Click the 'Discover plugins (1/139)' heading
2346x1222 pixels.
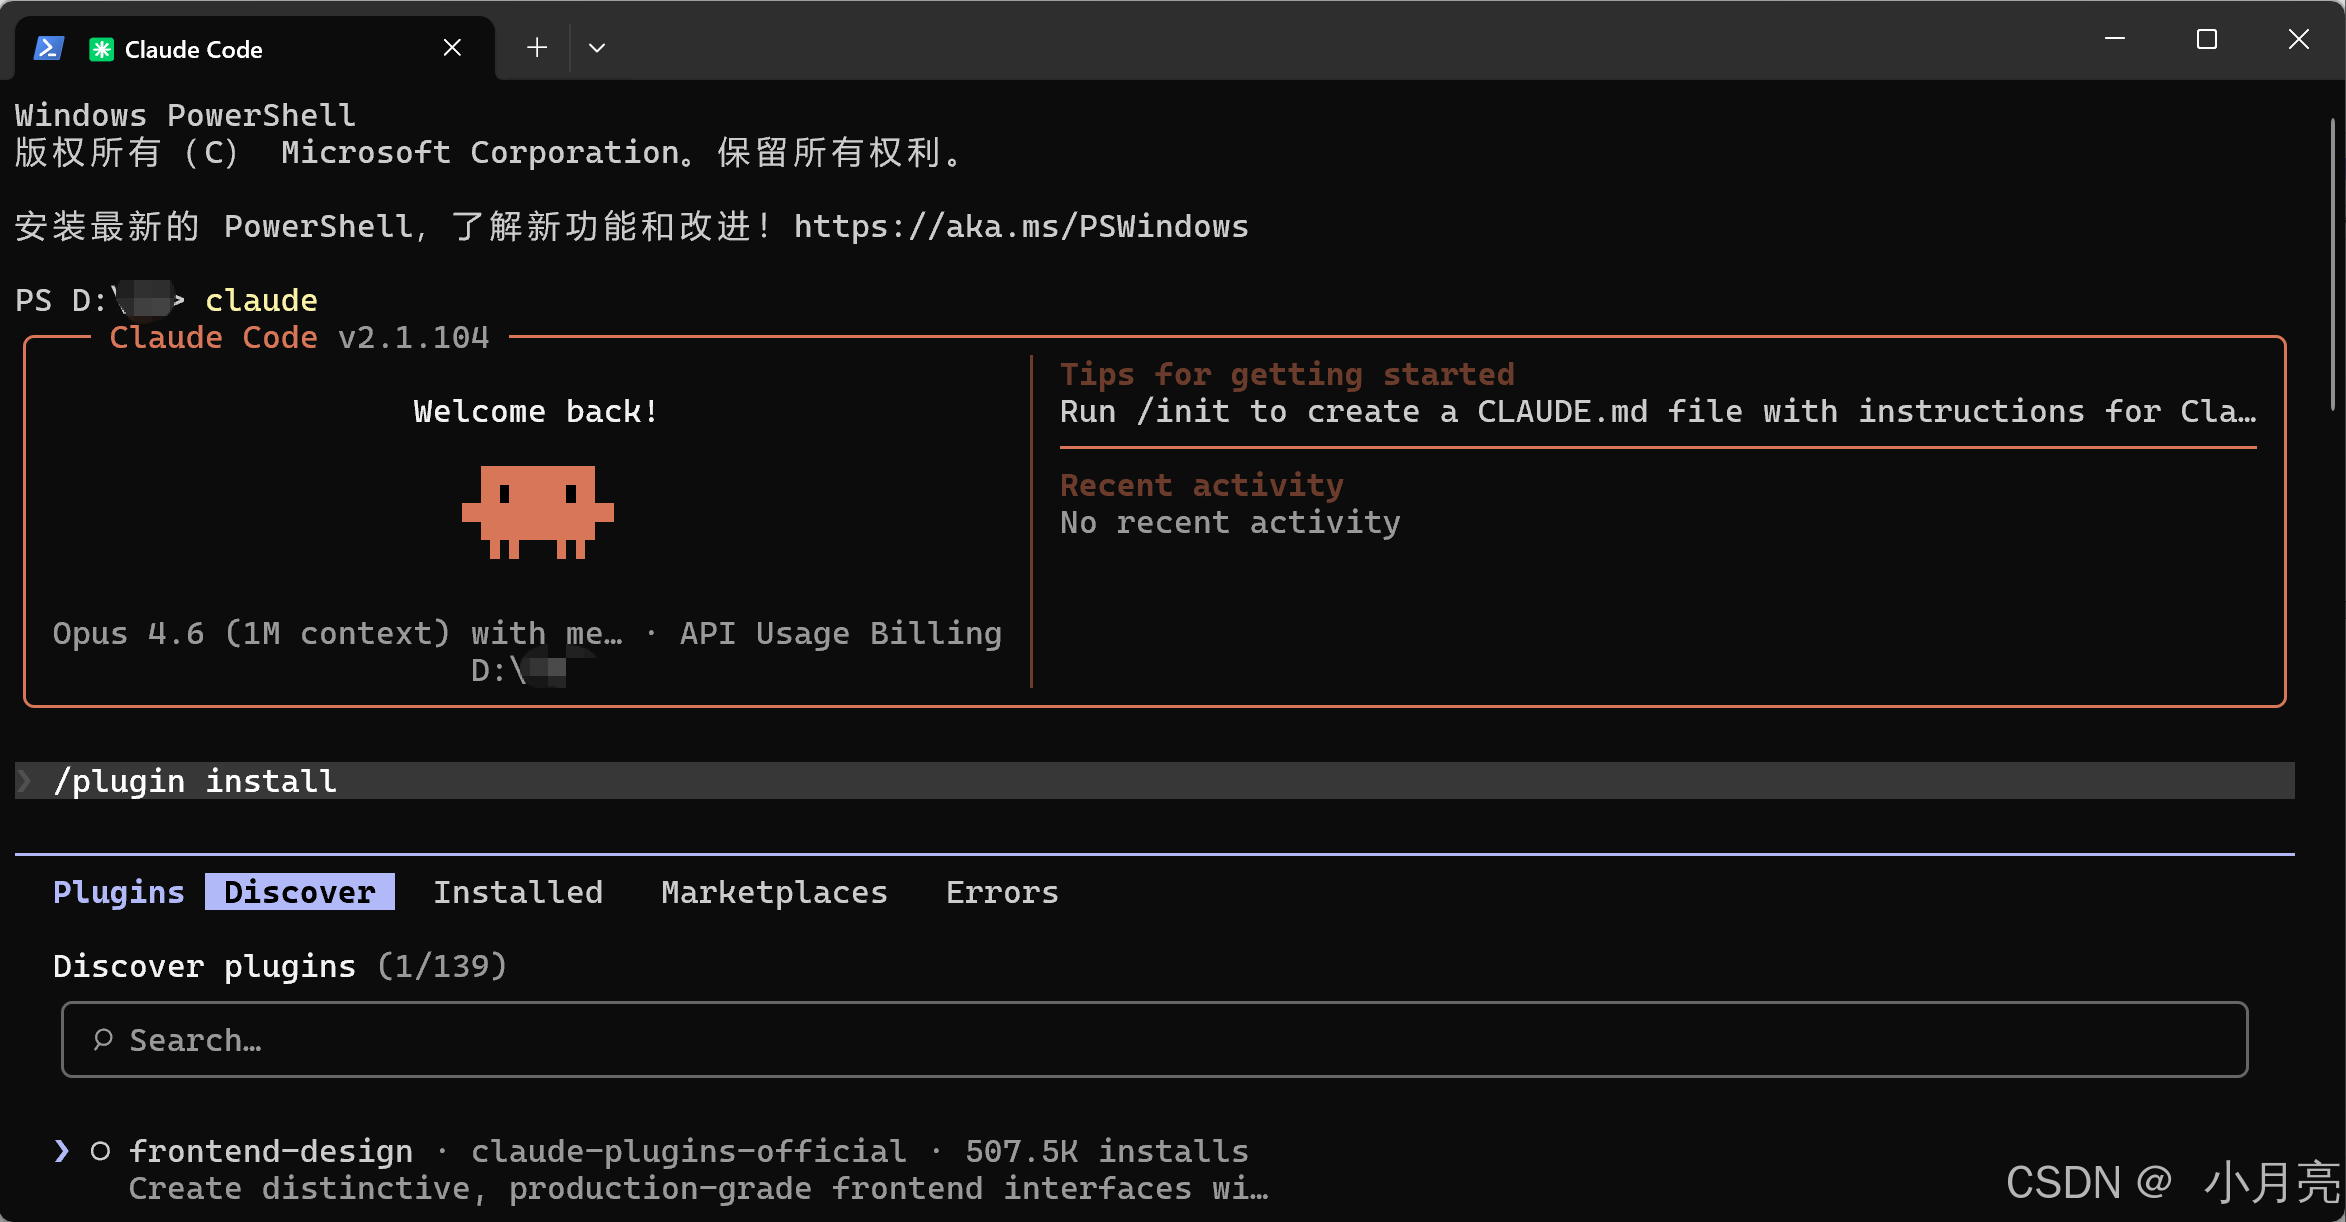[280, 966]
